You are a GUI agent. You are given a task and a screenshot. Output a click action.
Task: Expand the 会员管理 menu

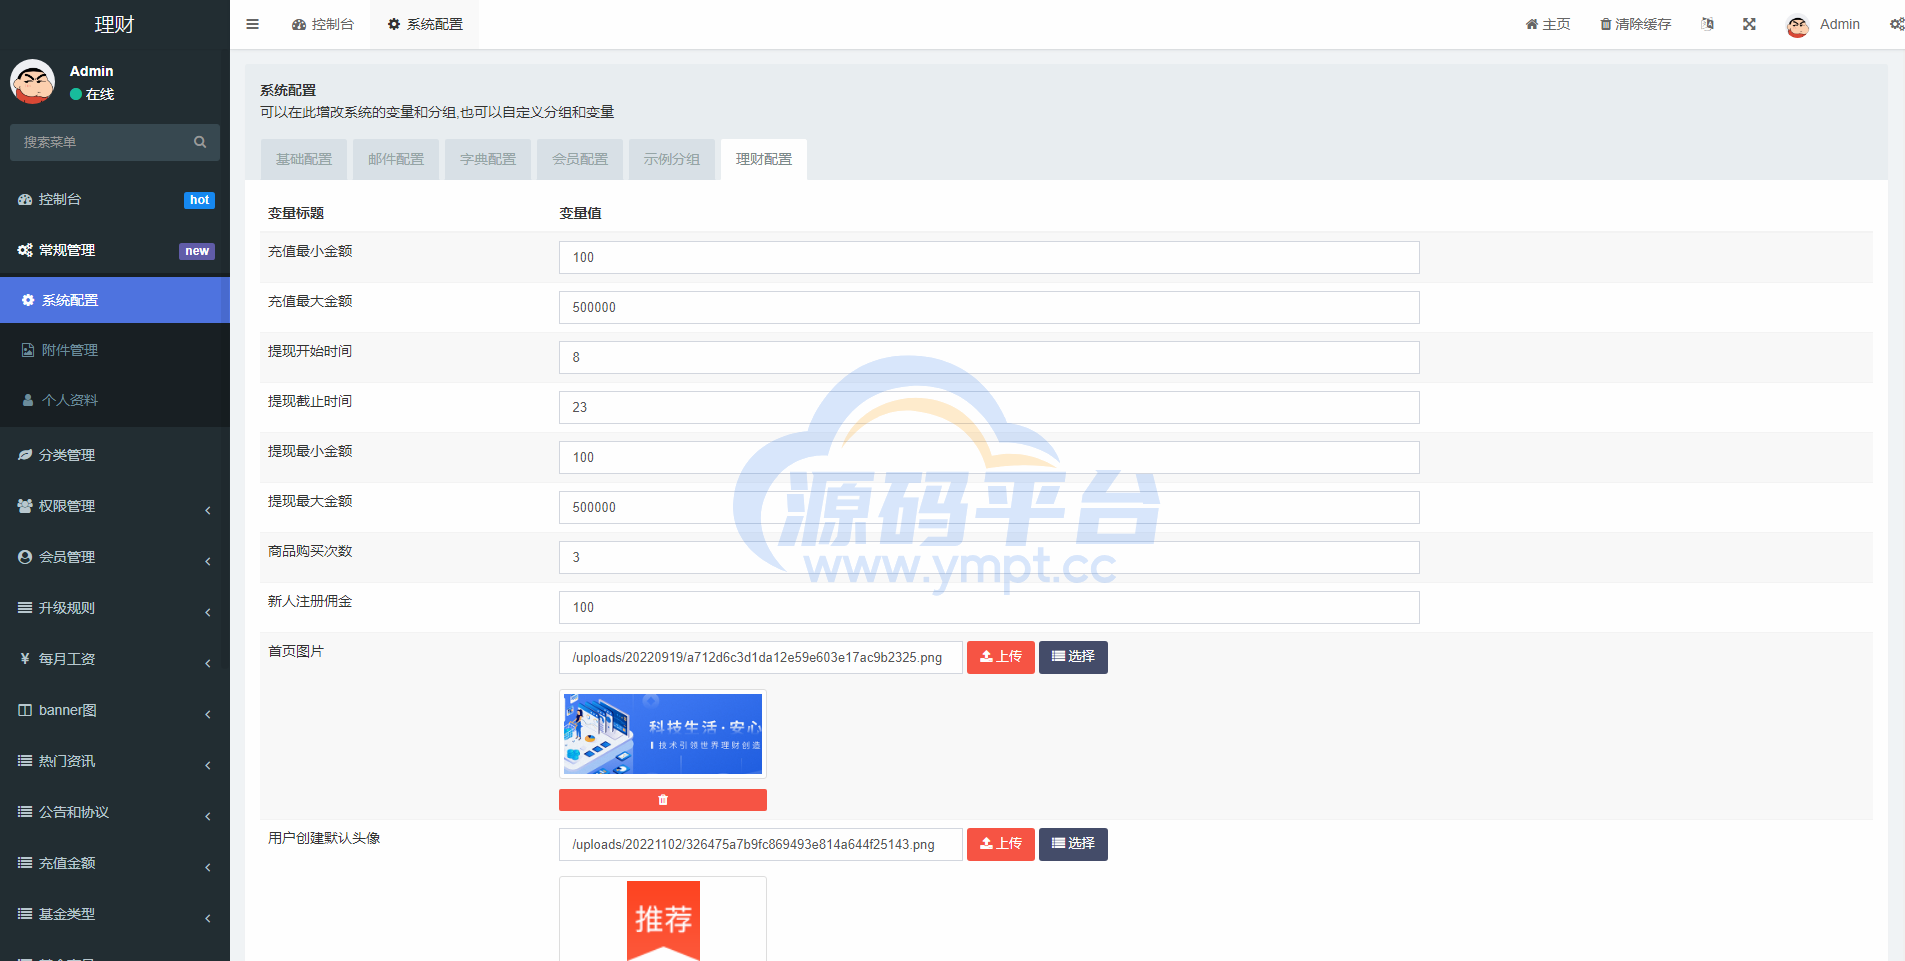(115, 557)
